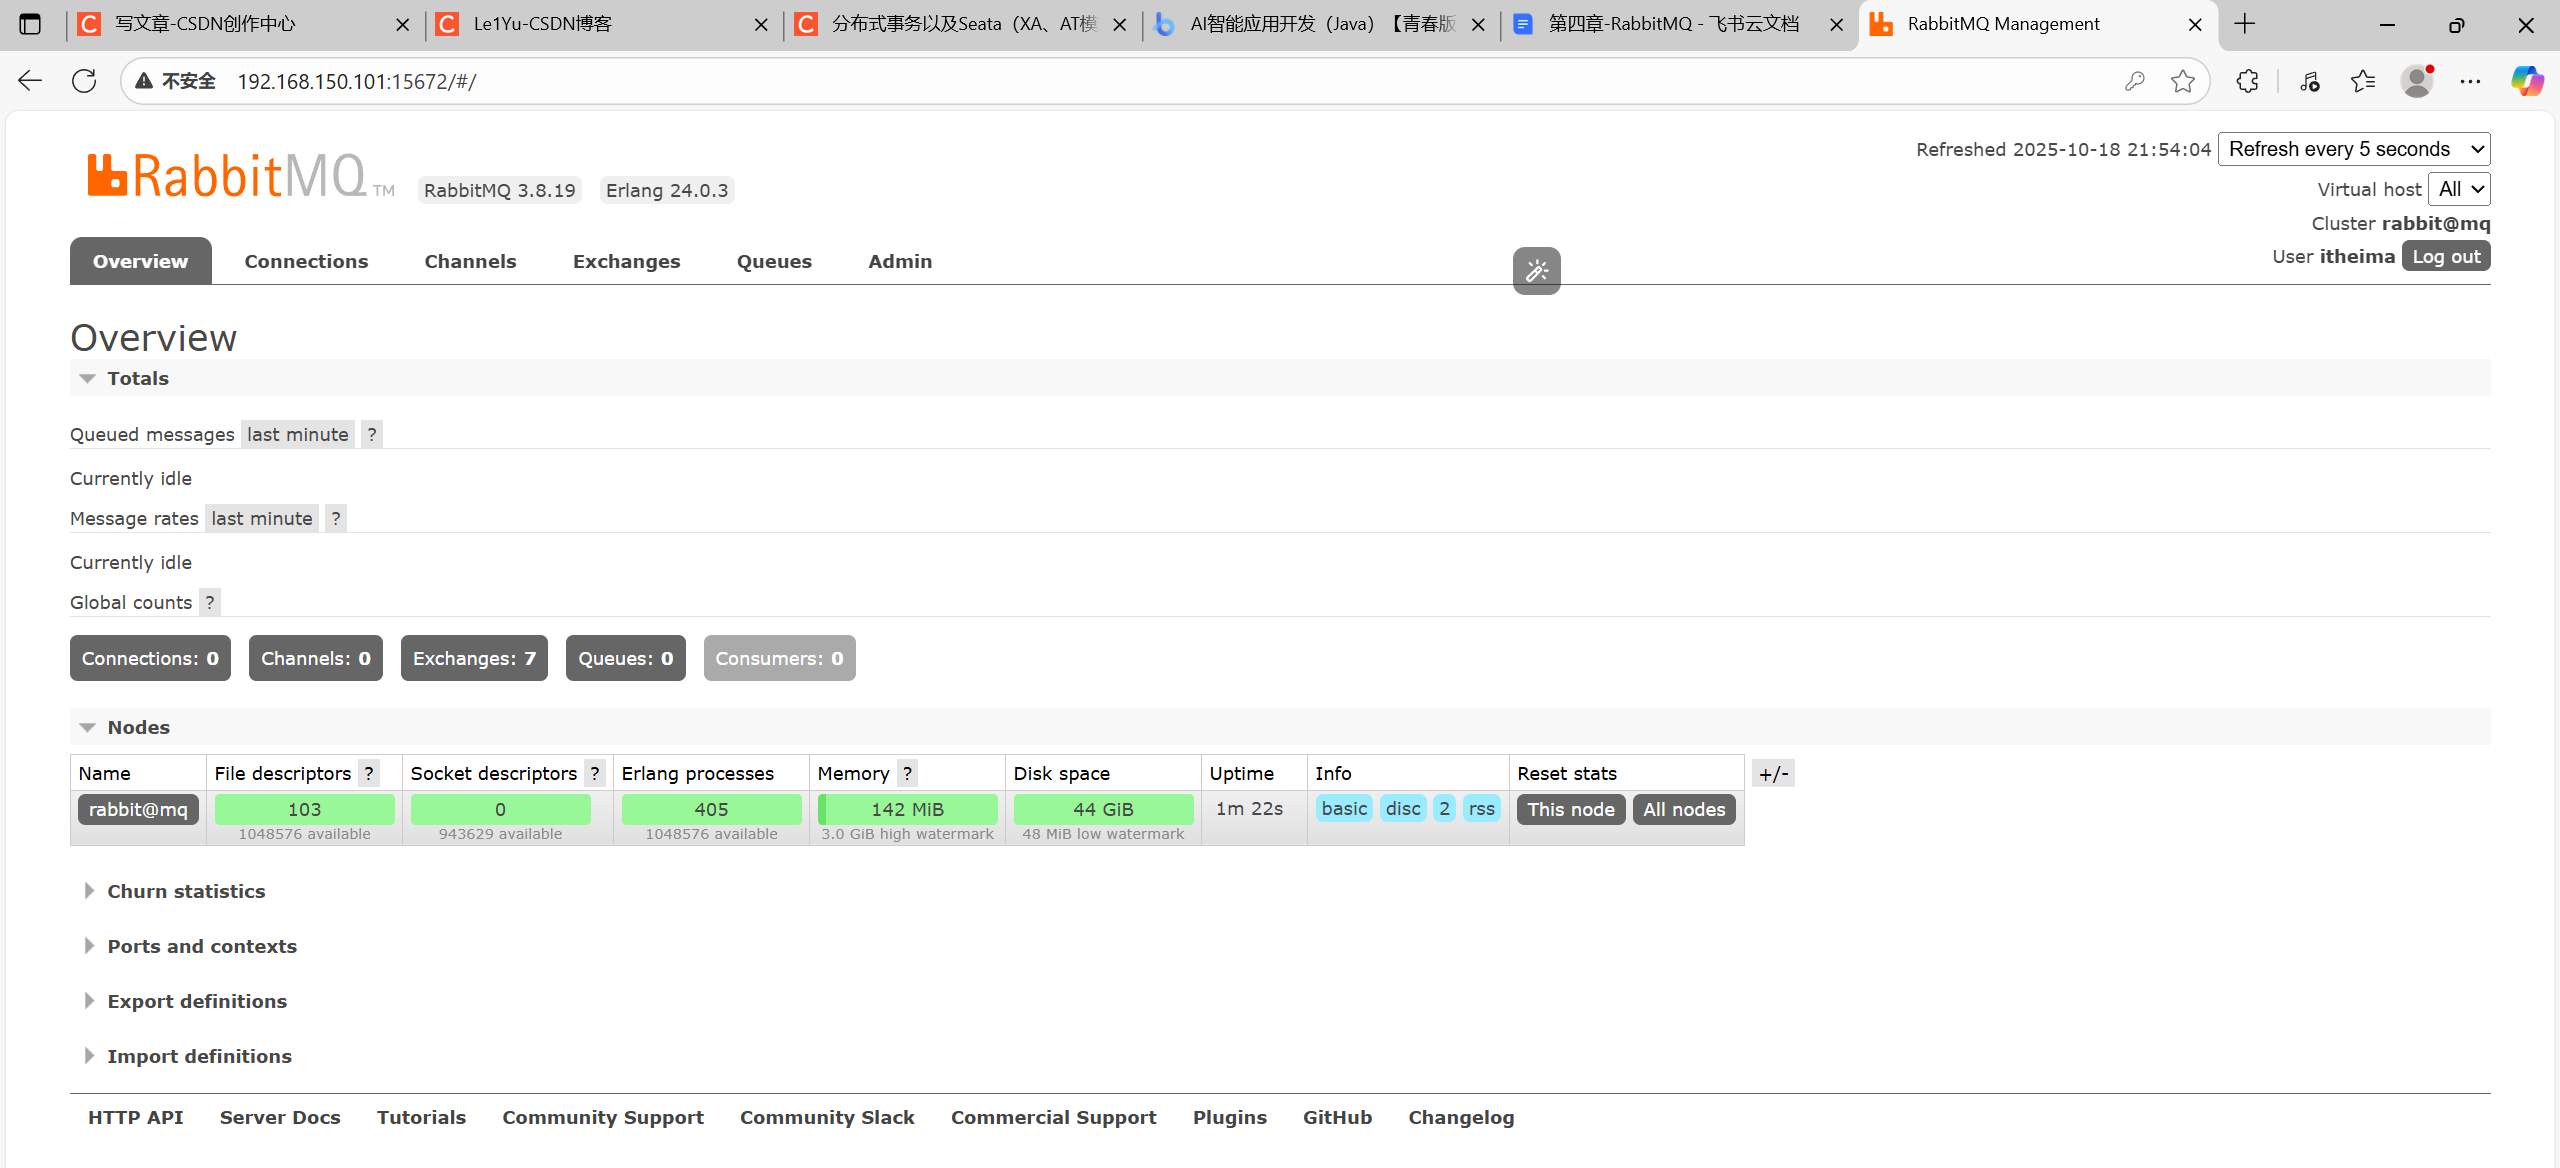
Task: Switch to the Exchanges tab
Action: click(x=626, y=261)
